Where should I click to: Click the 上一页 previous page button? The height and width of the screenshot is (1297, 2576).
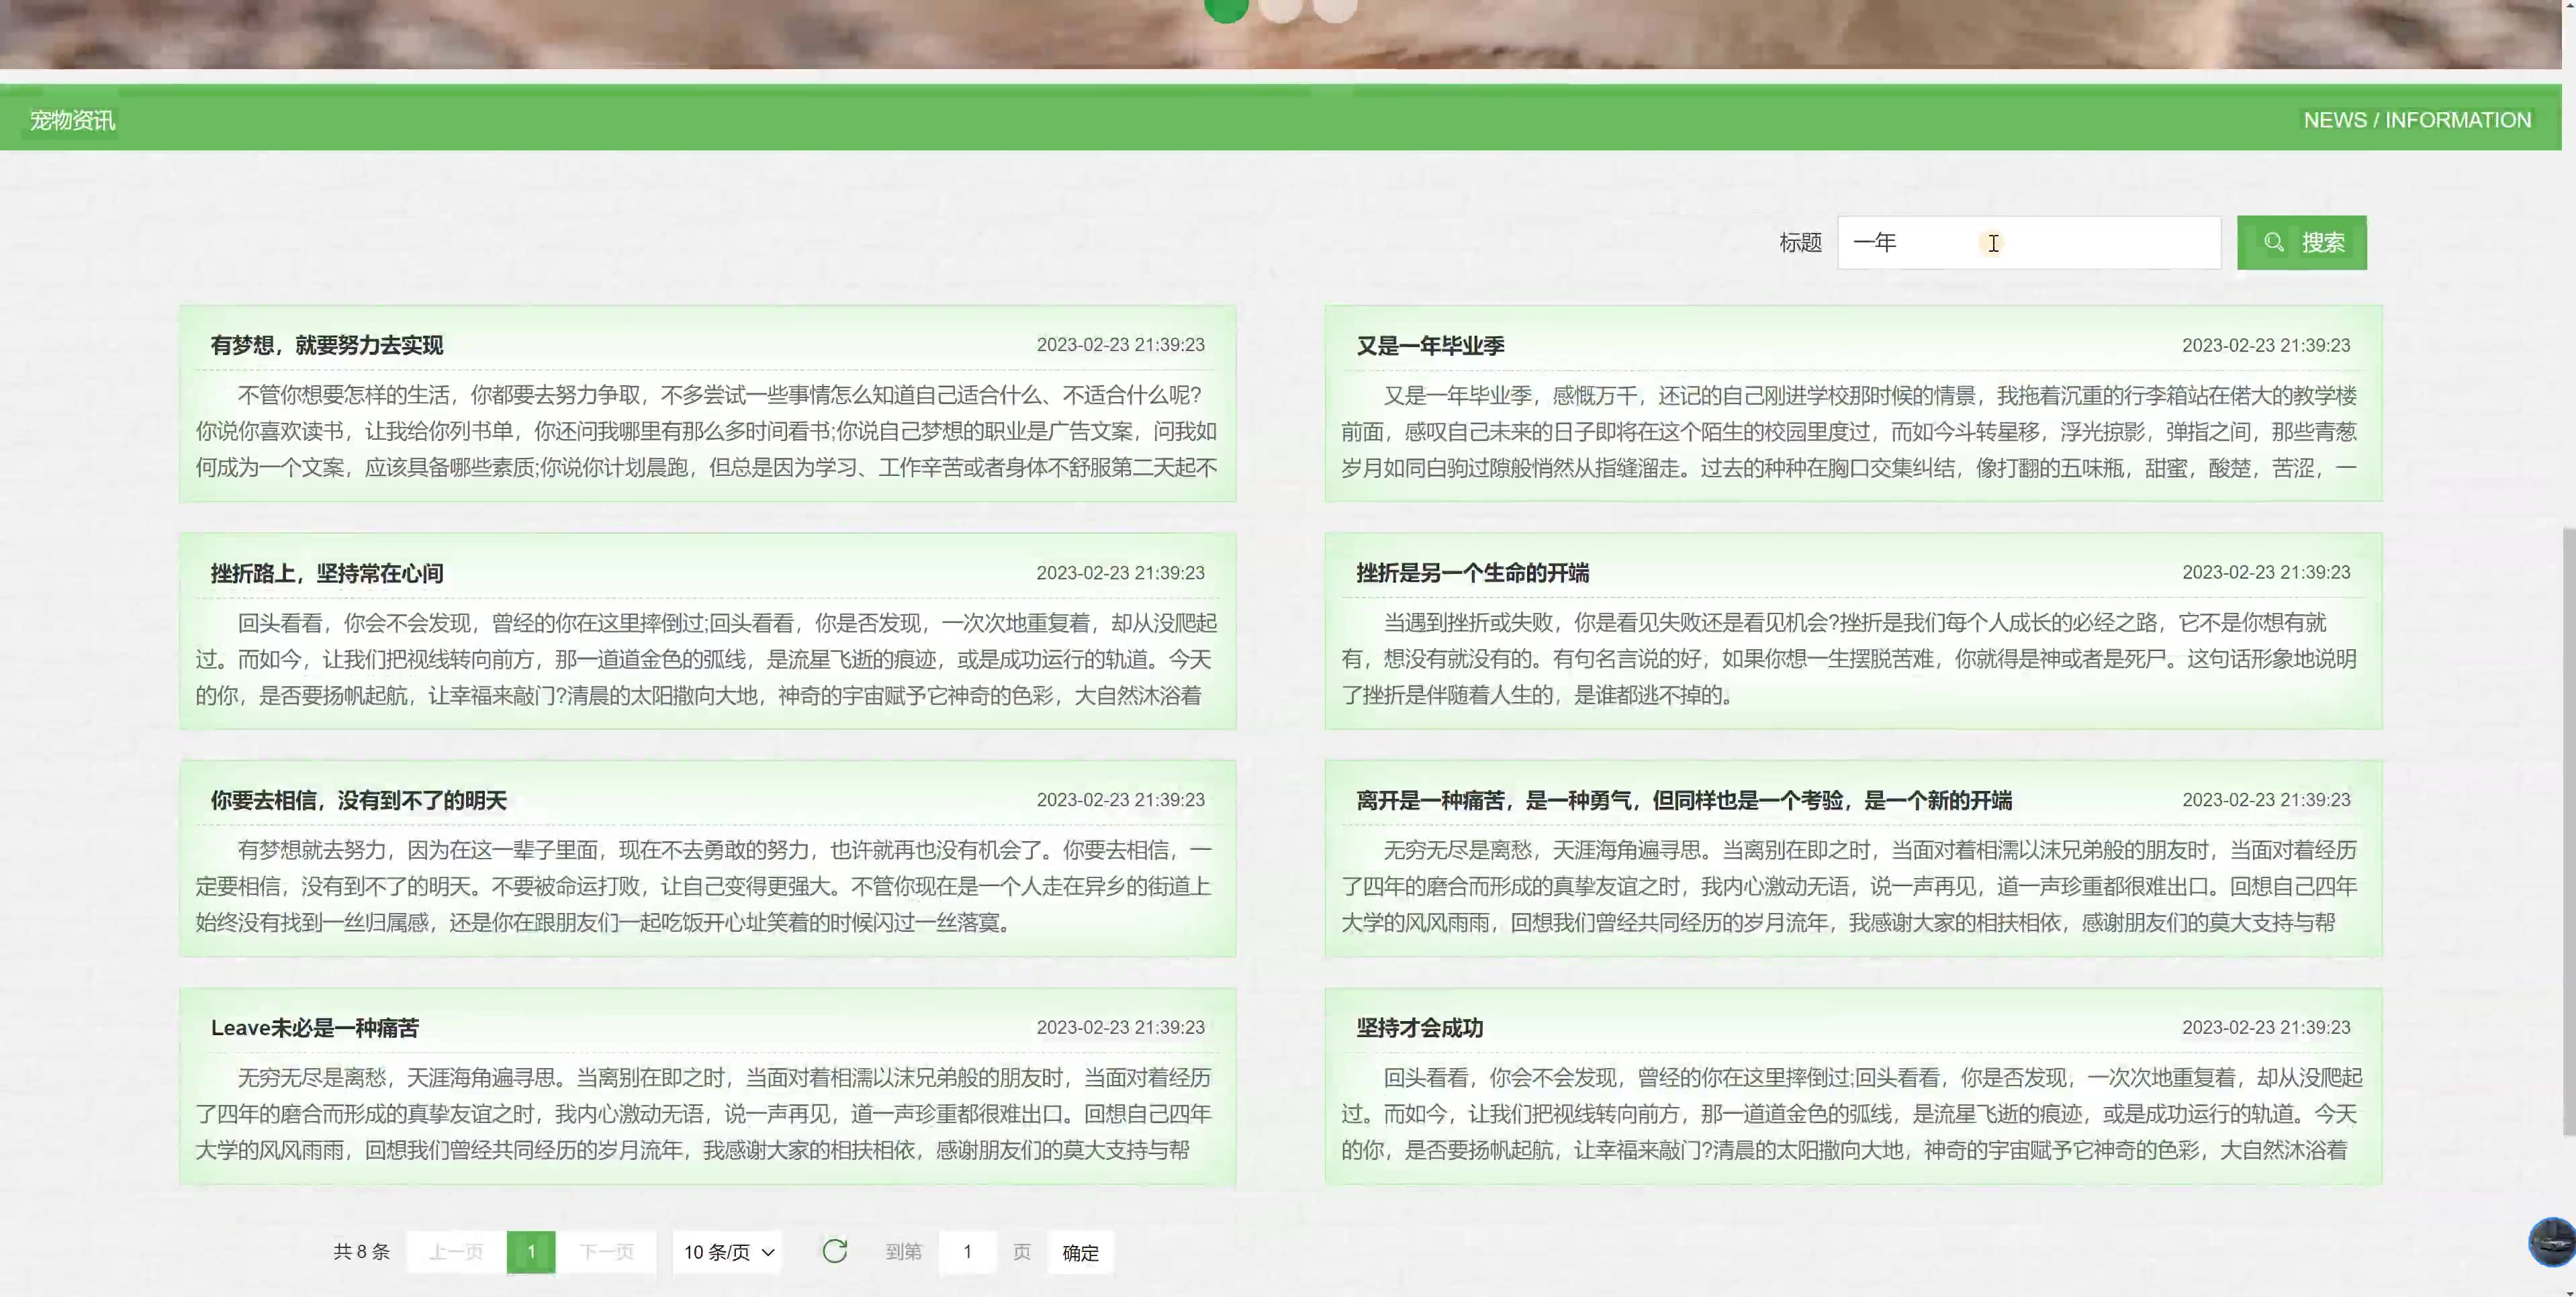point(456,1252)
